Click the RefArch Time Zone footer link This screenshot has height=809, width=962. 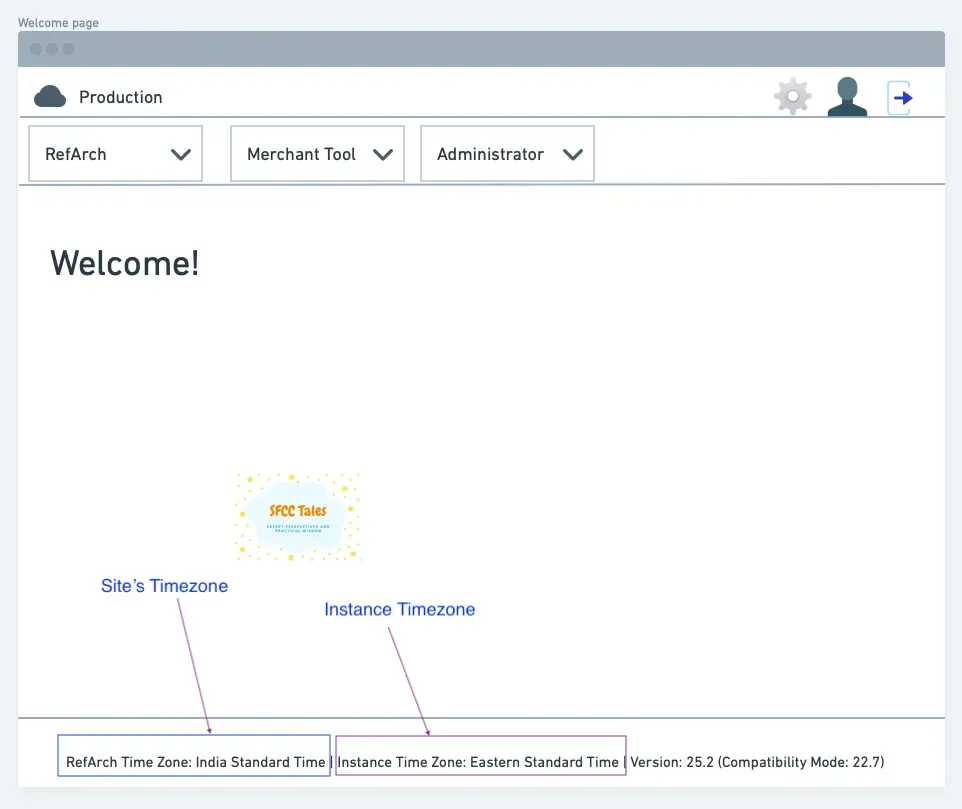click(193, 761)
